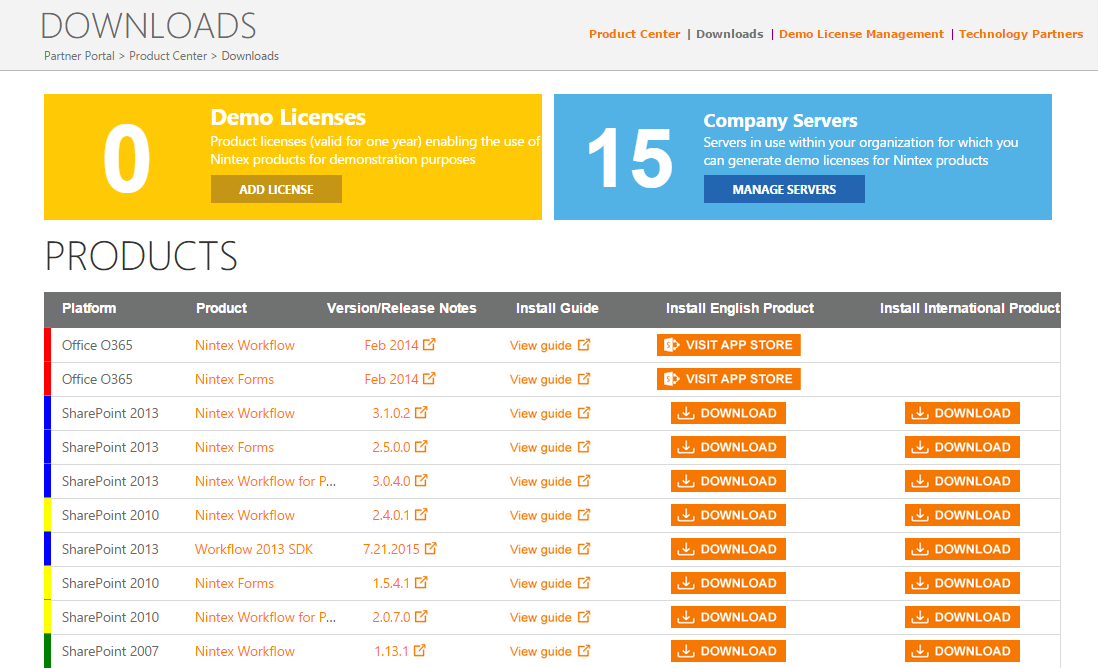Download English SharePoint 2013 Nintex Forms
The width and height of the screenshot is (1098, 668).
[728, 447]
